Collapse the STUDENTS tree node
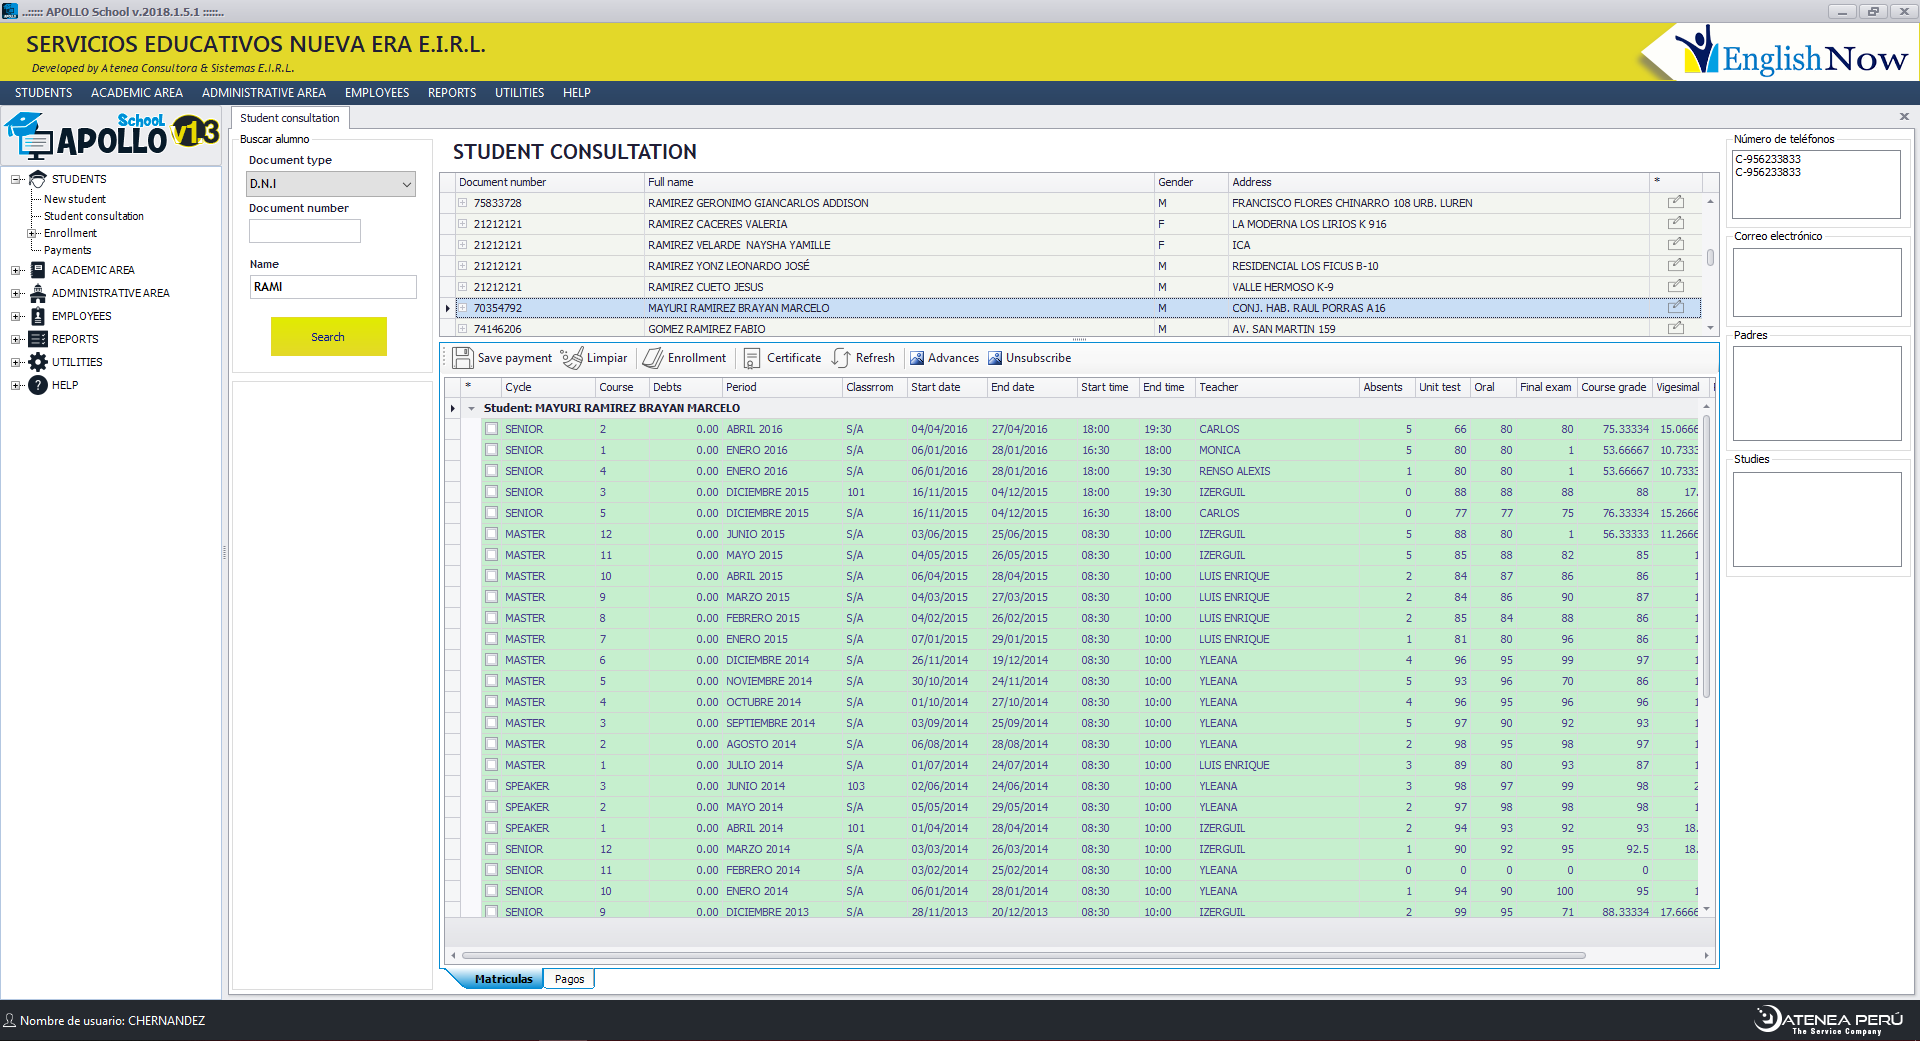This screenshot has width=1920, height=1041. click(x=16, y=180)
